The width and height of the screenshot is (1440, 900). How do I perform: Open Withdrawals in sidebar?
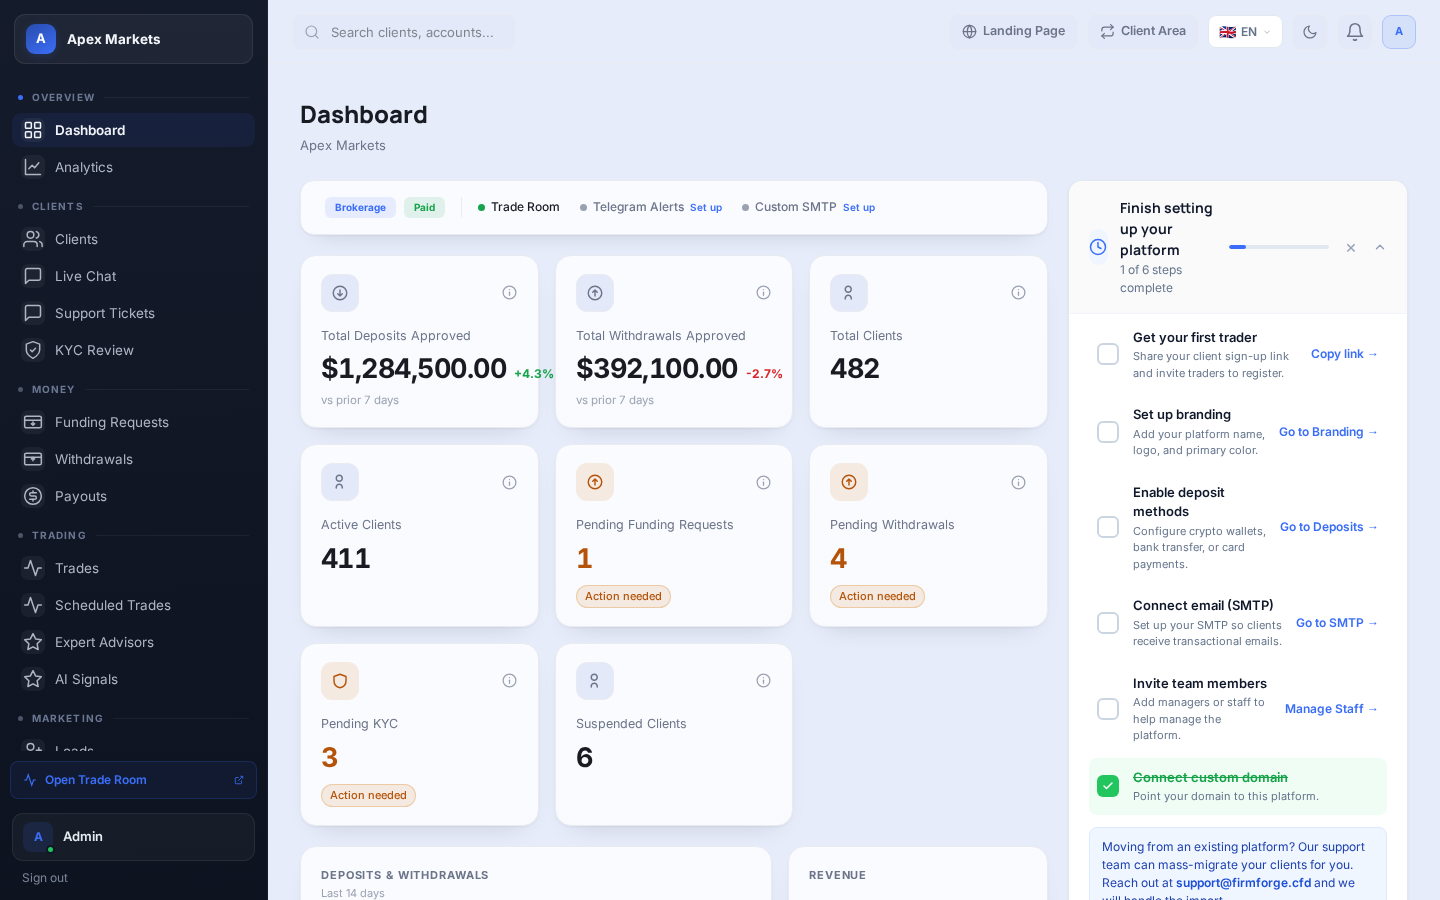pos(133,459)
